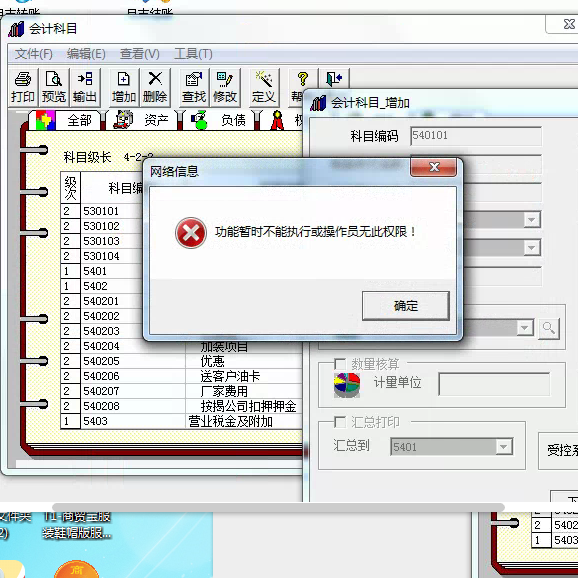
Task: Toggle the 汇总打印 checkbox
Action: 340,422
